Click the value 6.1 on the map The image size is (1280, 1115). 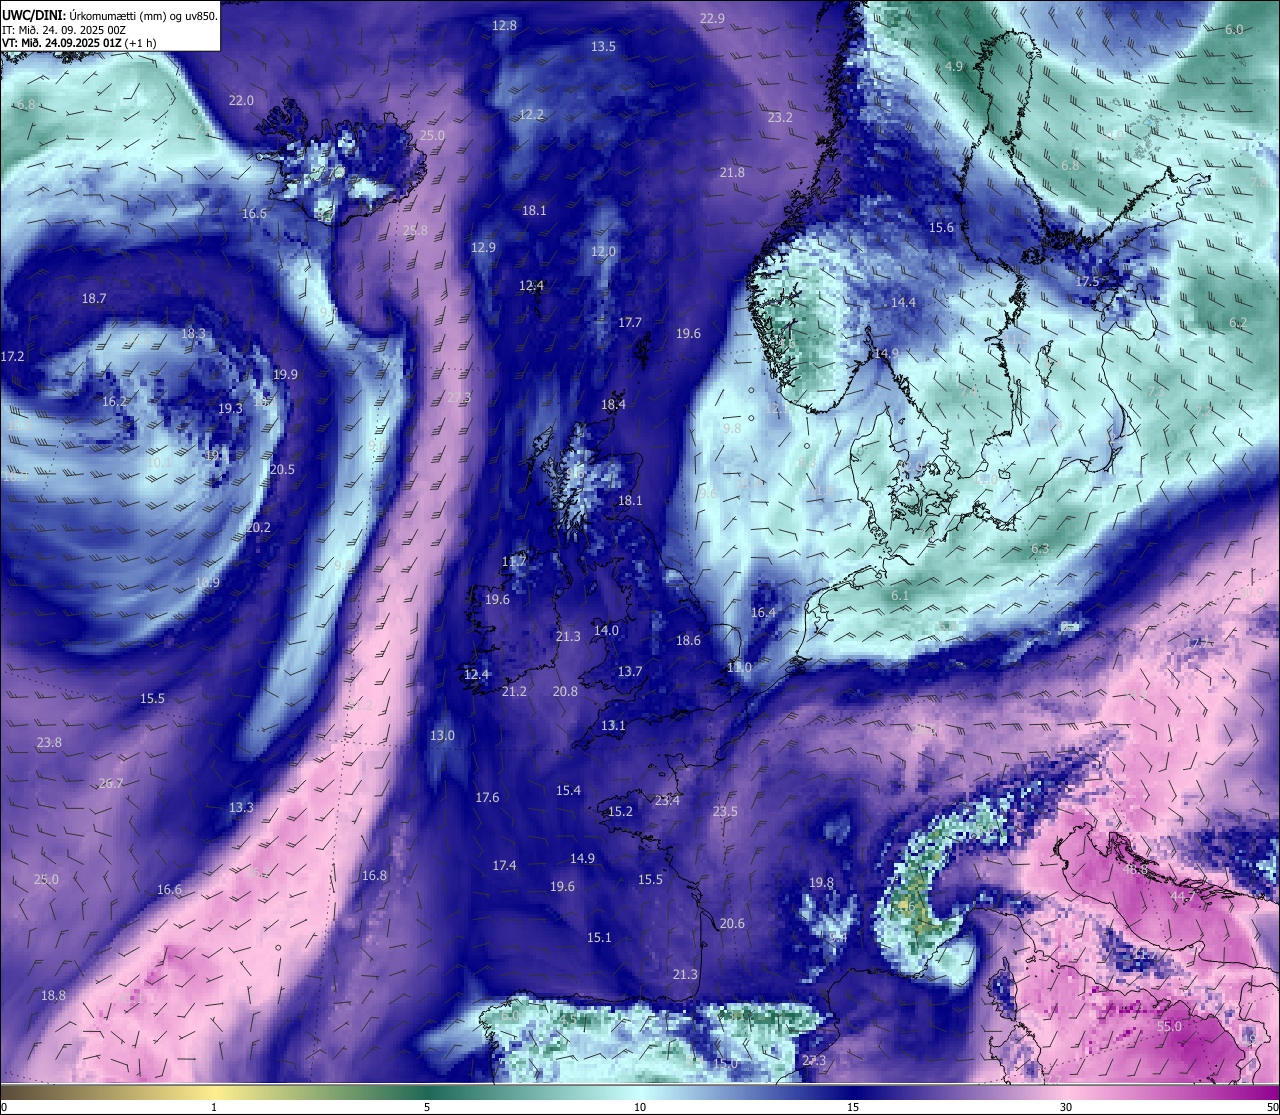click(900, 595)
